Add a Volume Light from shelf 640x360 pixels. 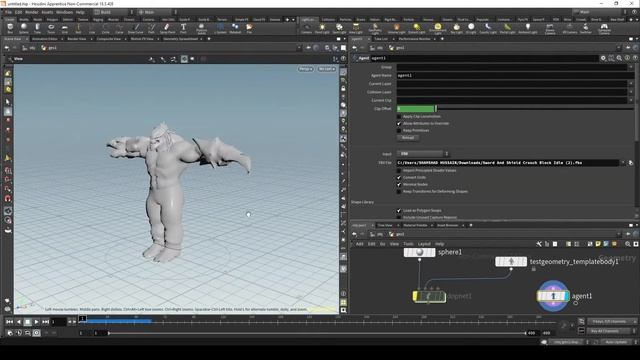396,29
